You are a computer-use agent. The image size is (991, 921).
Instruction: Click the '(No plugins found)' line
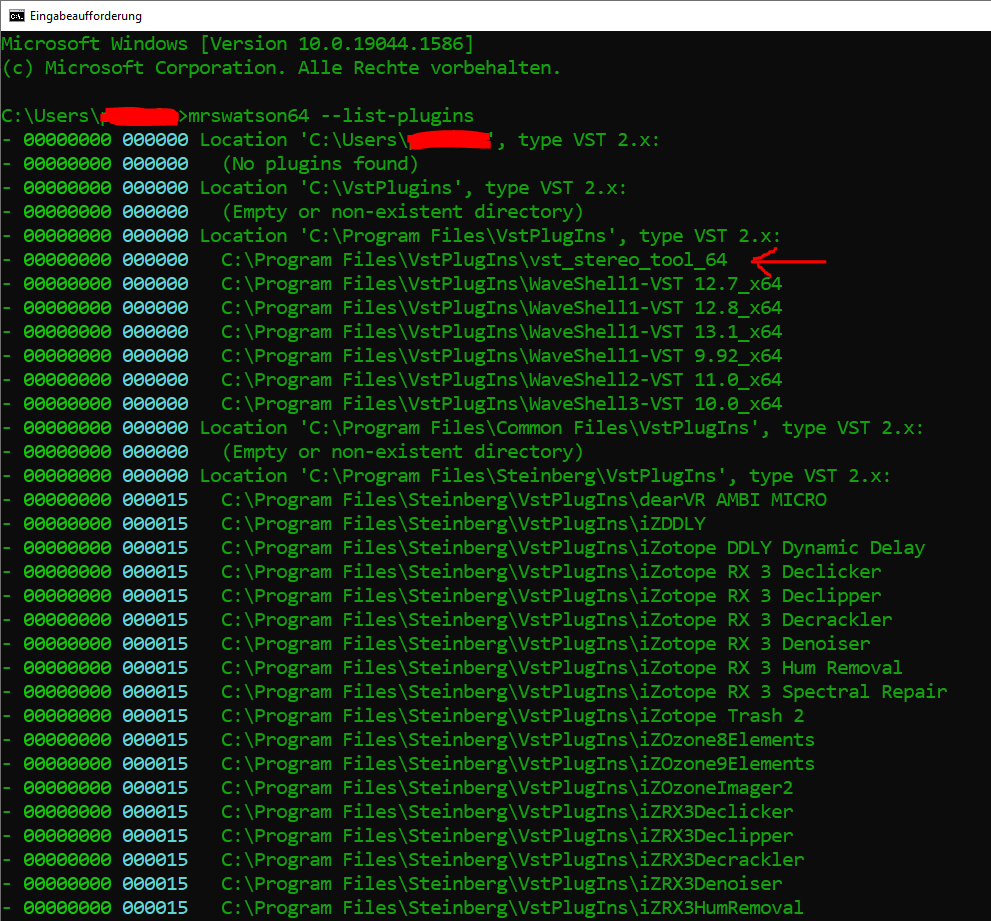320,164
